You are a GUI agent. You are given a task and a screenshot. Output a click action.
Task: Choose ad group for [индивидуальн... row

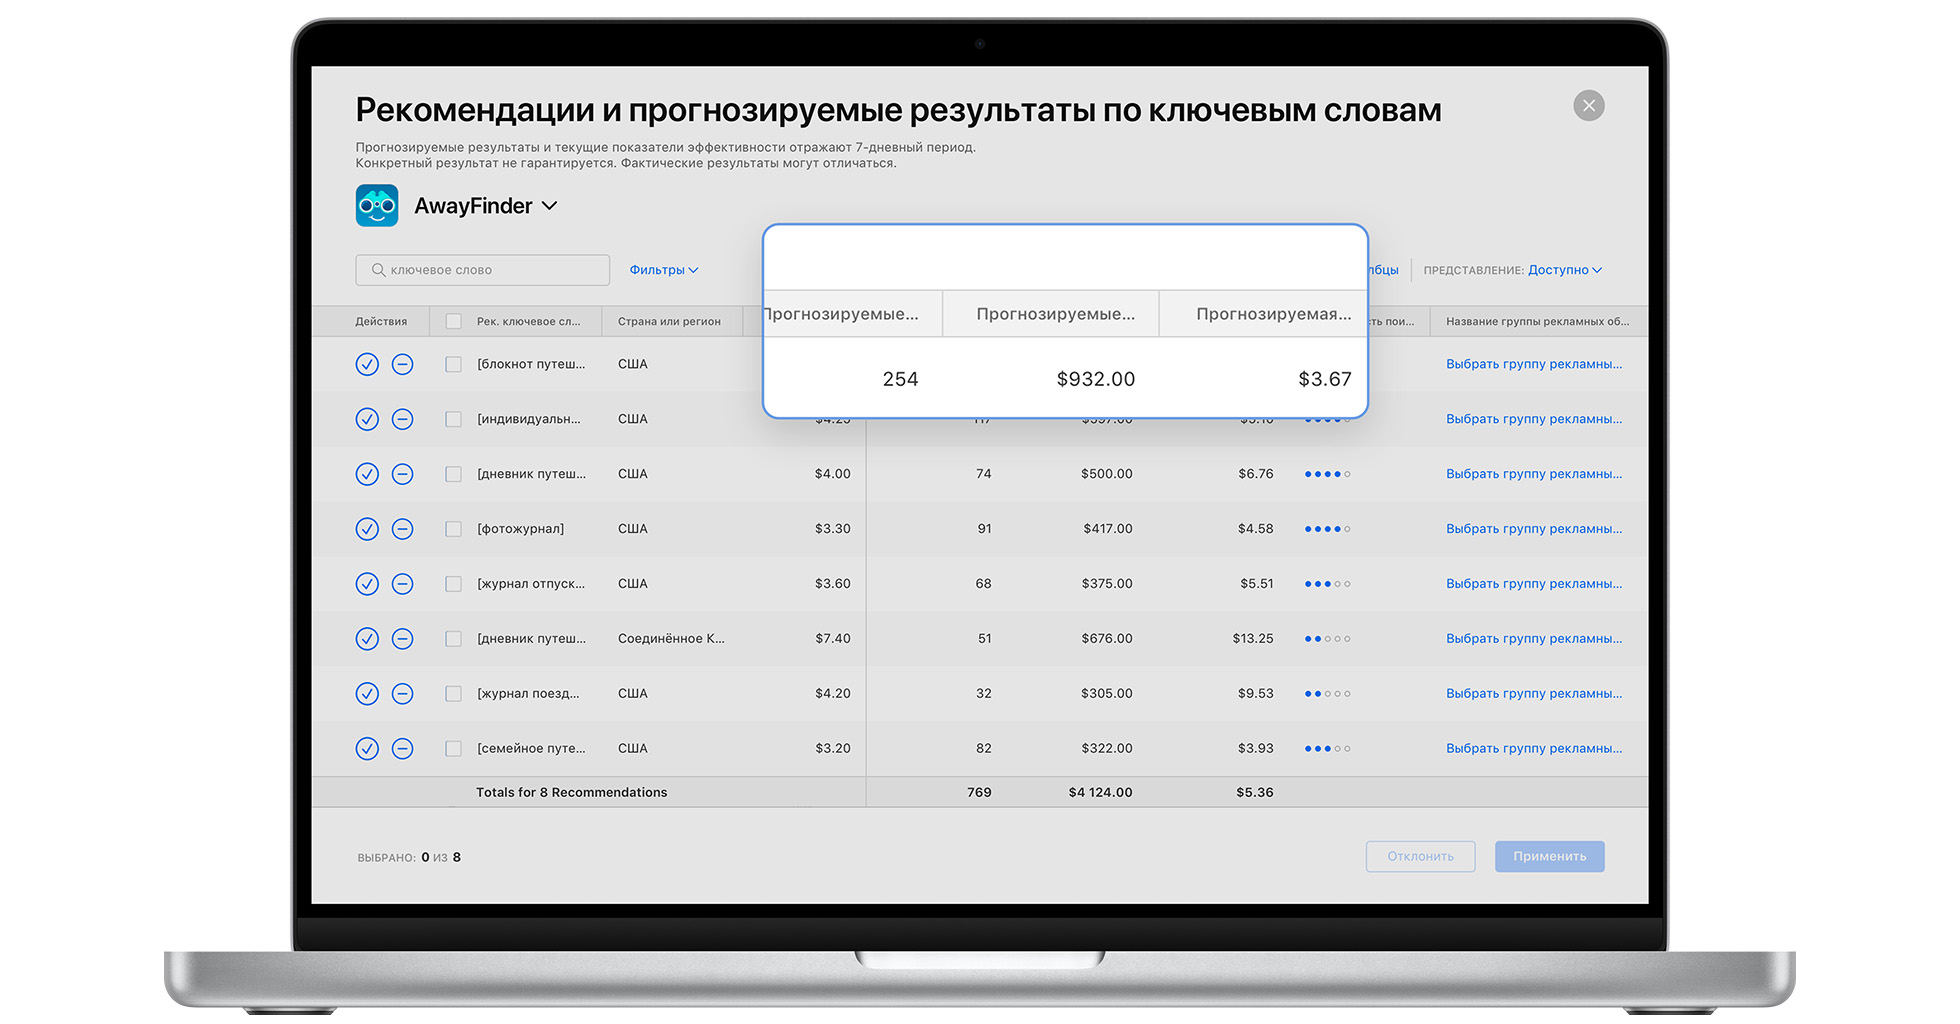1534,419
